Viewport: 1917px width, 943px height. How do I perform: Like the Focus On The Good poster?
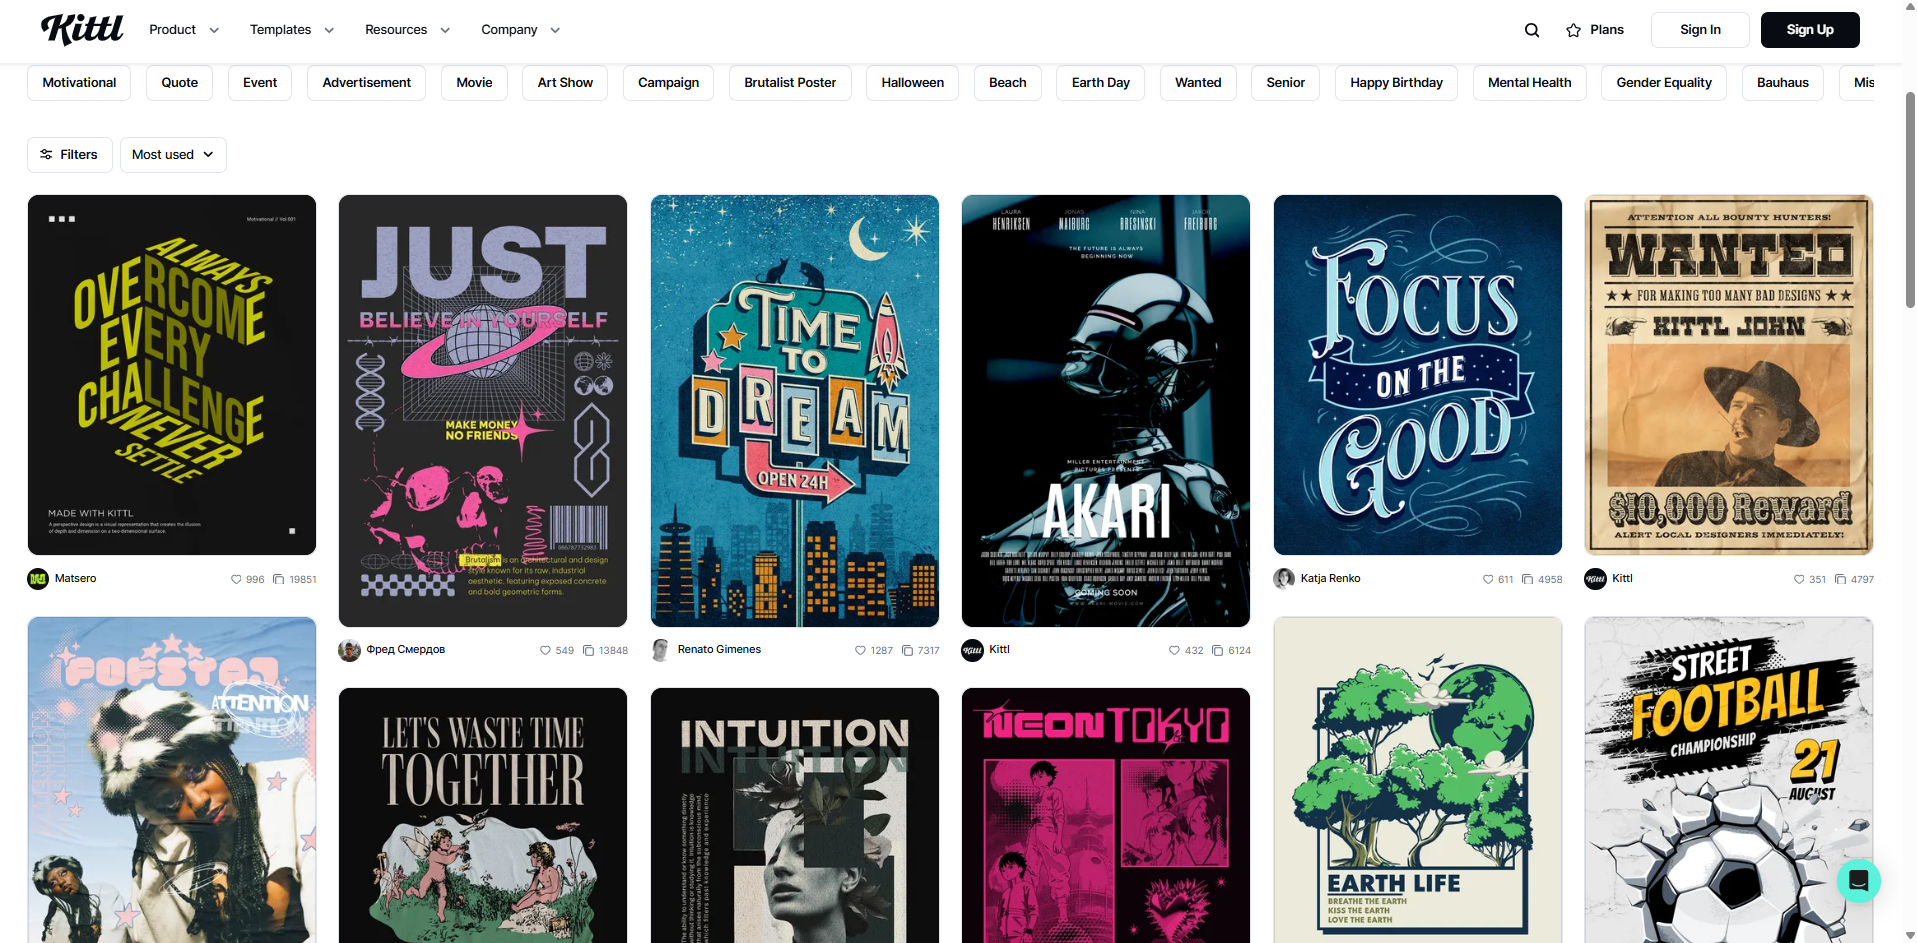click(1489, 578)
